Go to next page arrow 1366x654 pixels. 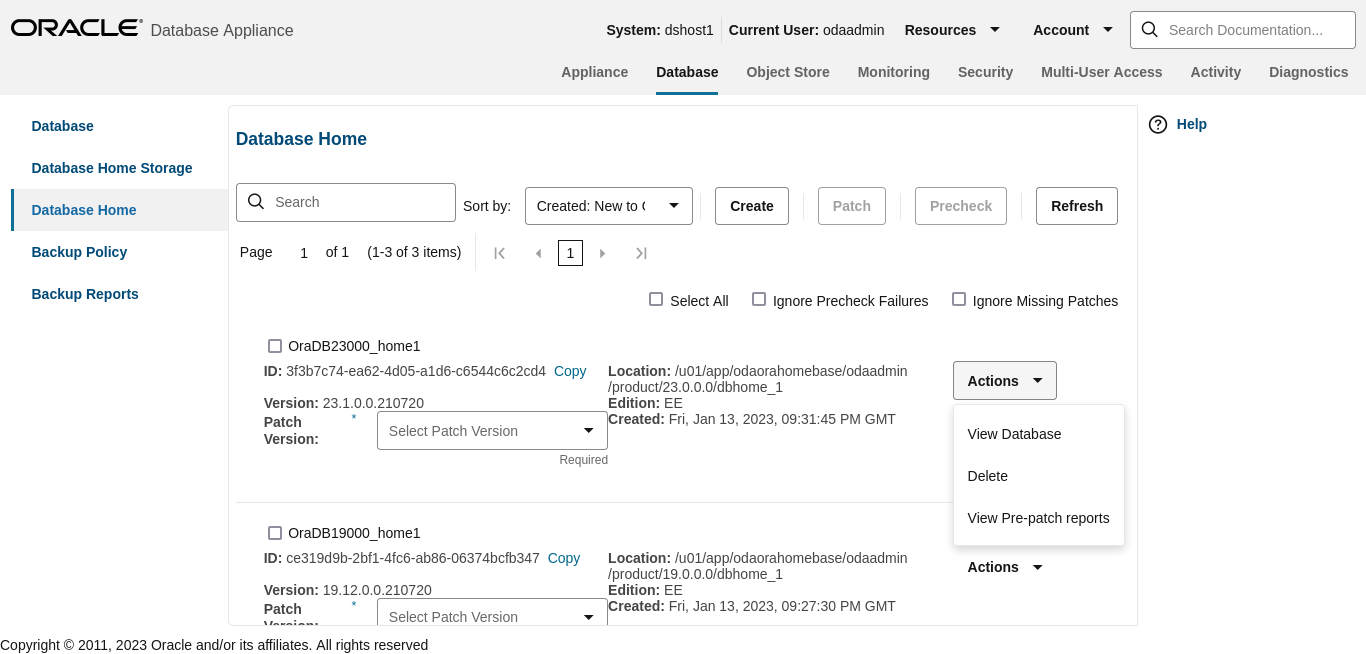tap(602, 253)
